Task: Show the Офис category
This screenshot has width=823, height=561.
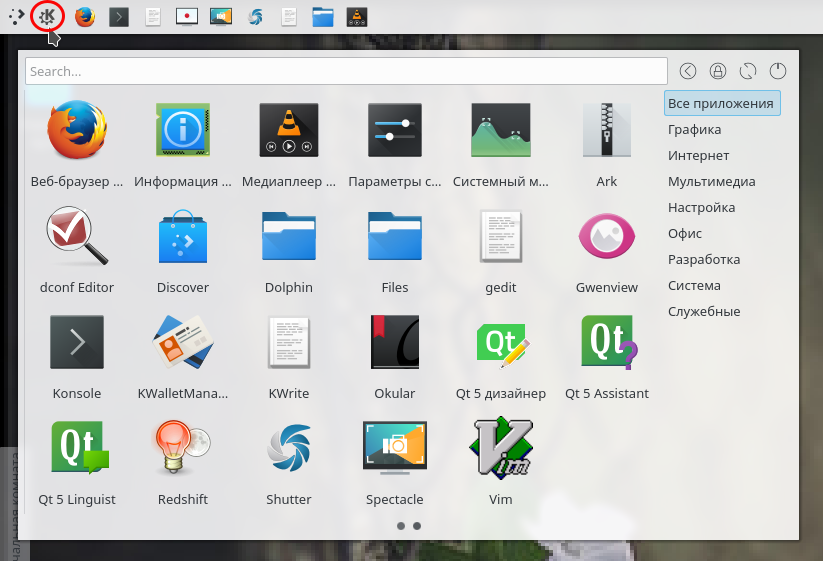Action: (x=685, y=234)
